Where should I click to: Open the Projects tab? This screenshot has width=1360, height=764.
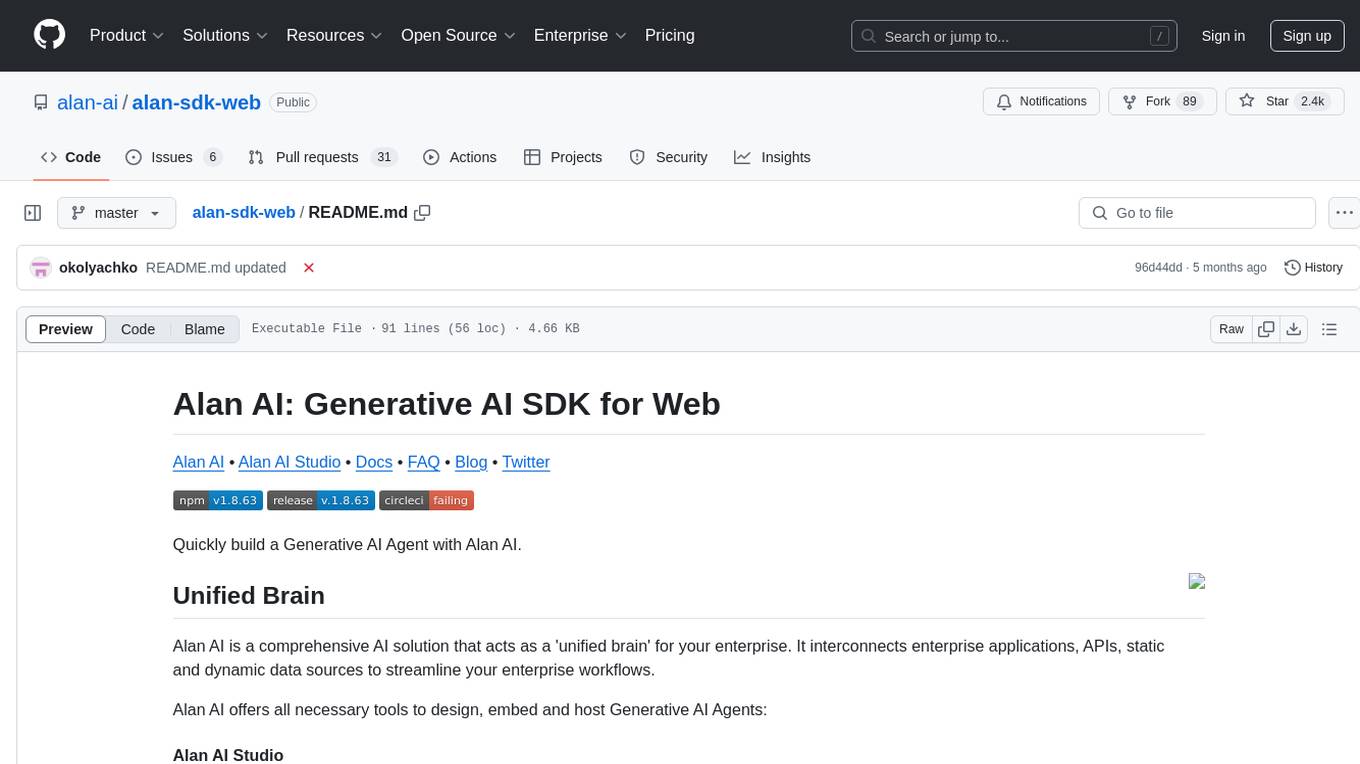[x=563, y=157]
